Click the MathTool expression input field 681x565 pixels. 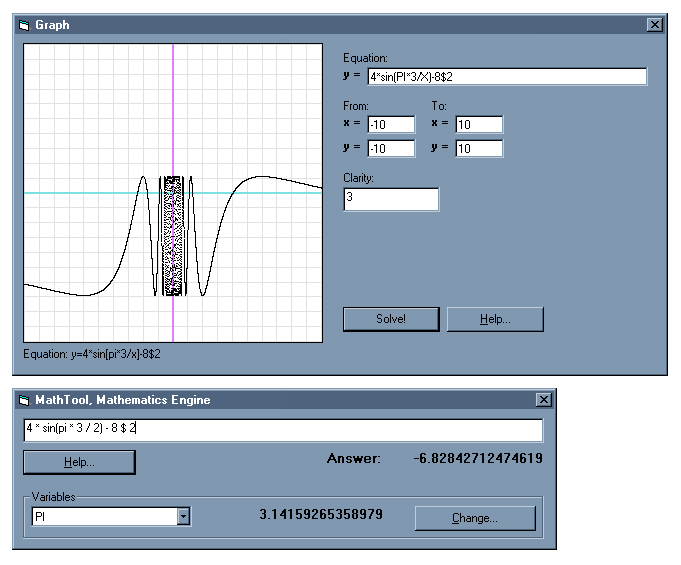(283, 430)
